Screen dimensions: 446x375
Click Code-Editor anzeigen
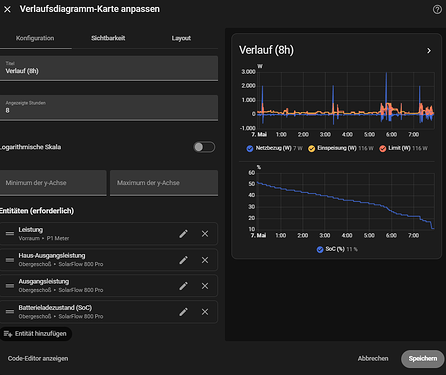click(38, 359)
